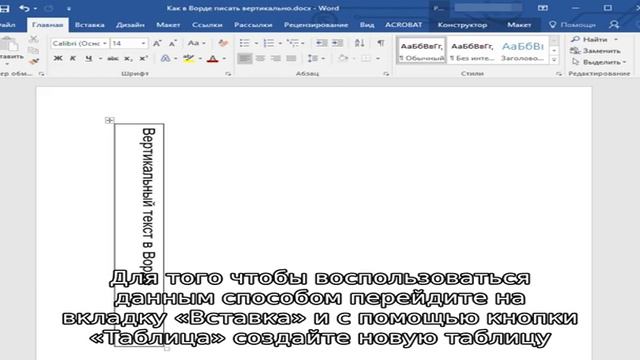Open shading fill color icon
The height and width of the screenshot is (360, 640).
point(343,59)
